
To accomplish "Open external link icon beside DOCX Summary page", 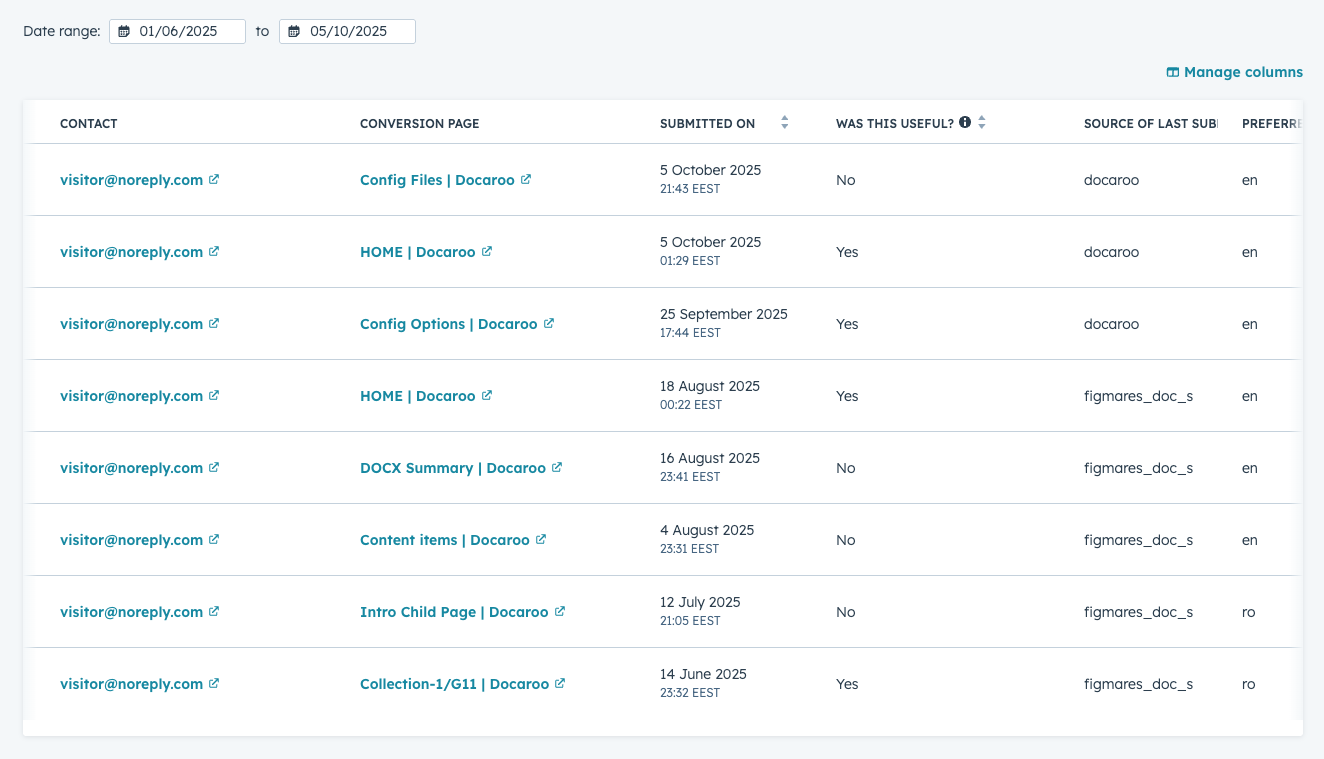I will click(557, 468).
